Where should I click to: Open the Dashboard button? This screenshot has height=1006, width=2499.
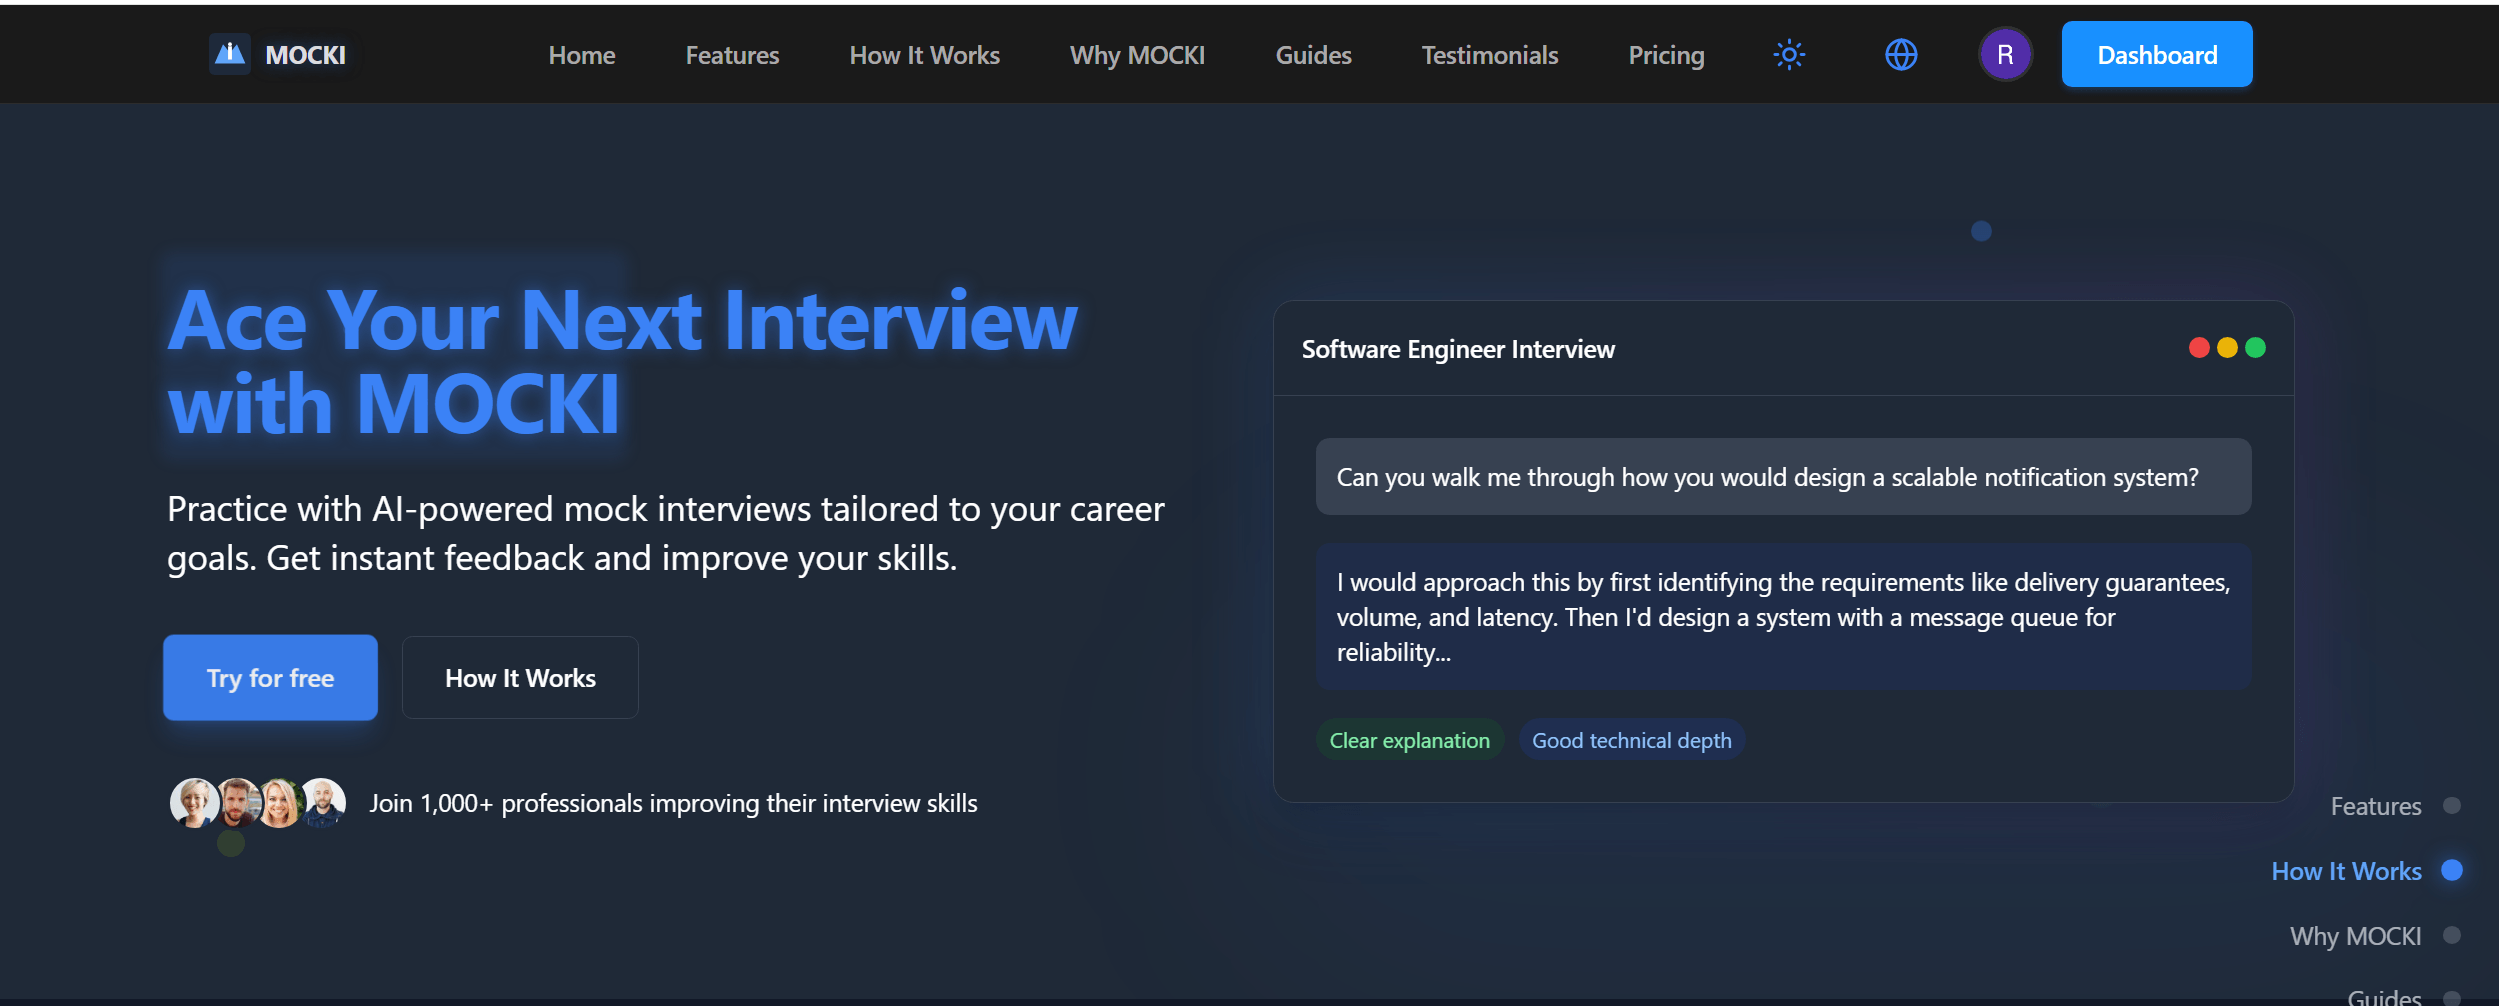2157,55
